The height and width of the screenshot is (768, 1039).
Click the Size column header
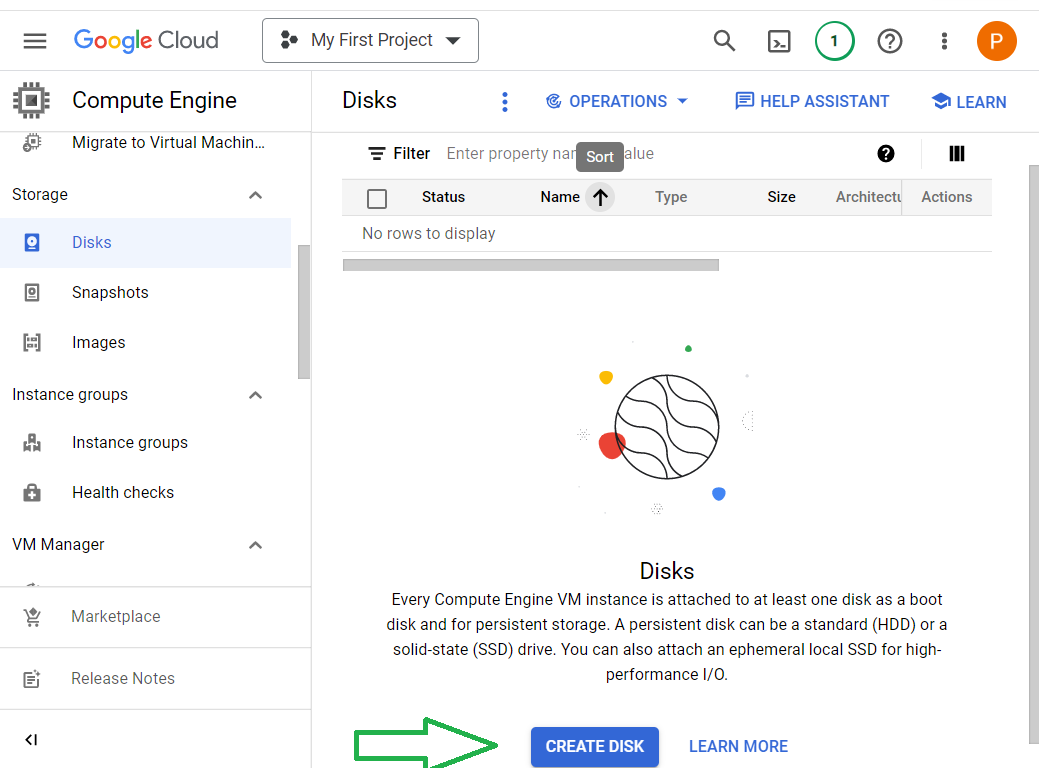click(781, 197)
